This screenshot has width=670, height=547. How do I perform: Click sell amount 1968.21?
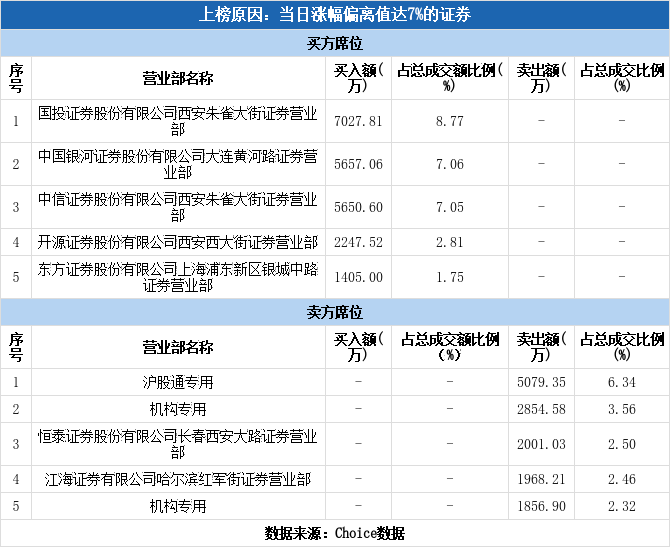point(541,479)
